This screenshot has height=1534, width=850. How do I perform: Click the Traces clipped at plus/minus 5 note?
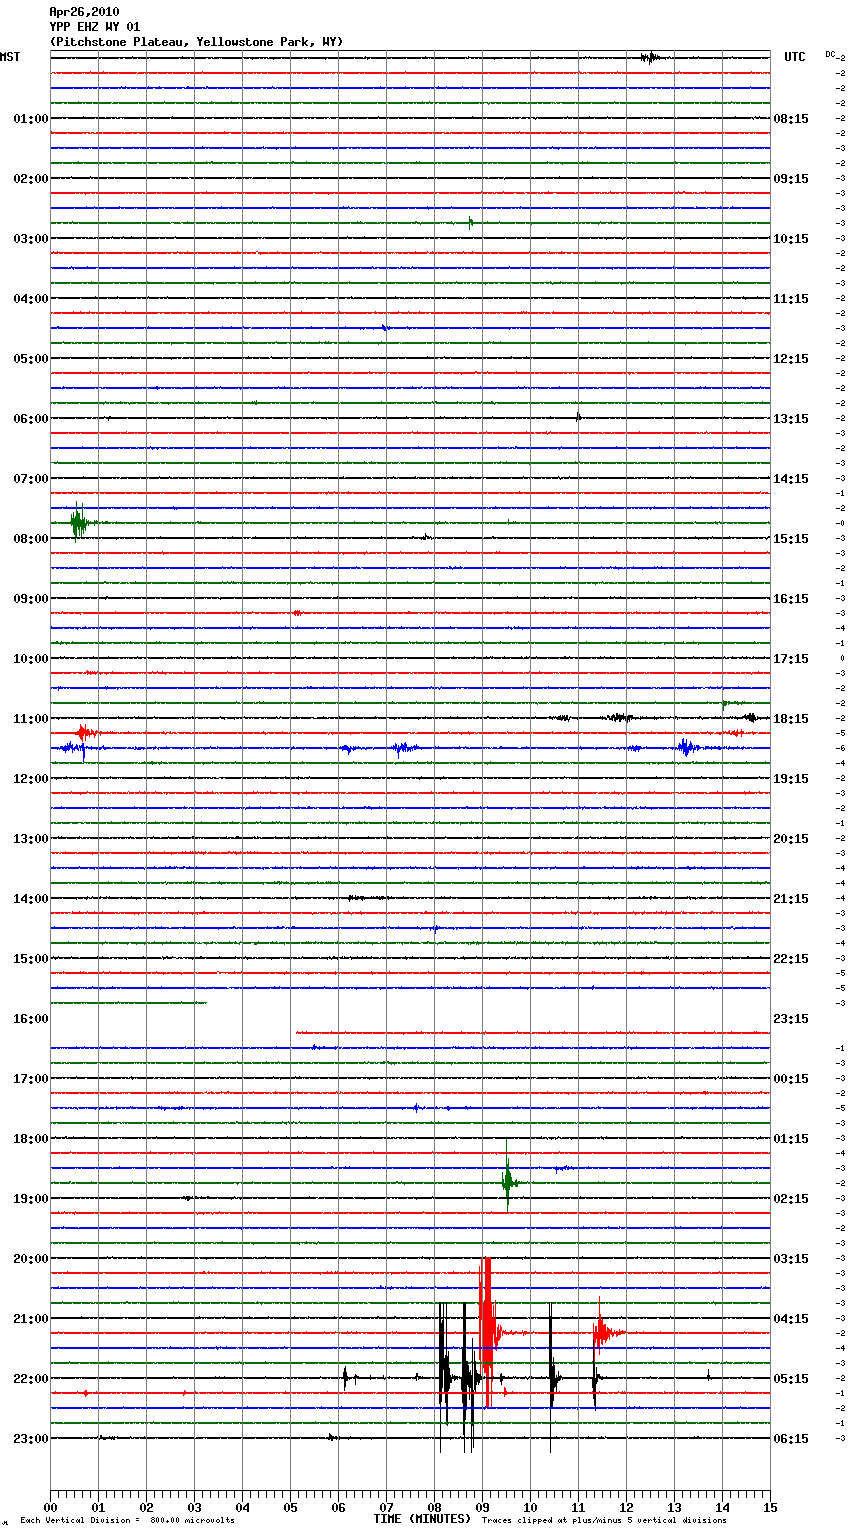[x=604, y=1521]
